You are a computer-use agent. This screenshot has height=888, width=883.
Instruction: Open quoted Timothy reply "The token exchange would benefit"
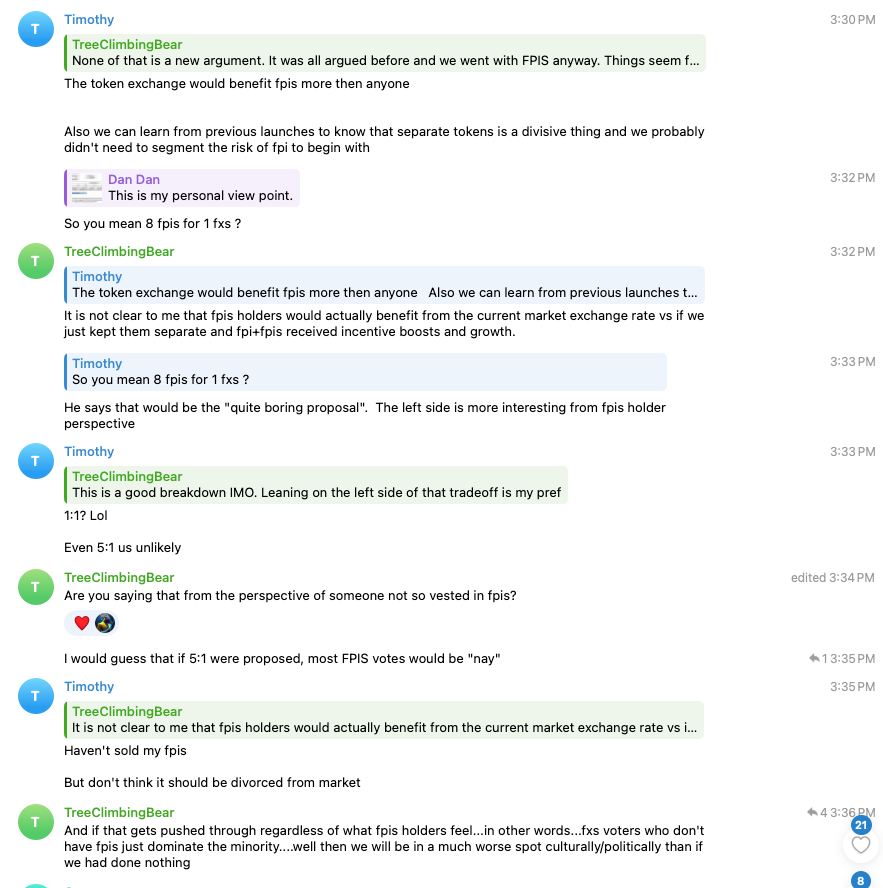[x=385, y=285]
